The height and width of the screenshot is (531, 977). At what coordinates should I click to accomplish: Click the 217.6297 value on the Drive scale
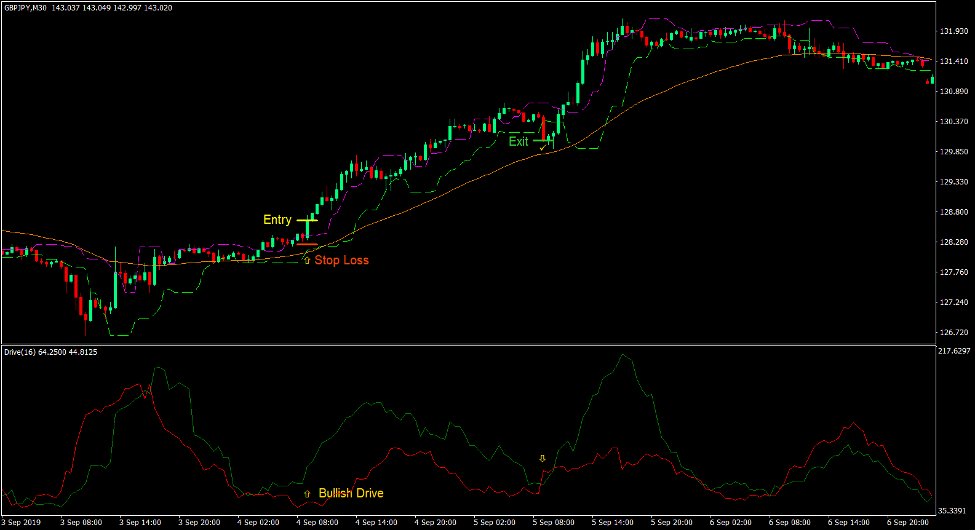pos(956,351)
